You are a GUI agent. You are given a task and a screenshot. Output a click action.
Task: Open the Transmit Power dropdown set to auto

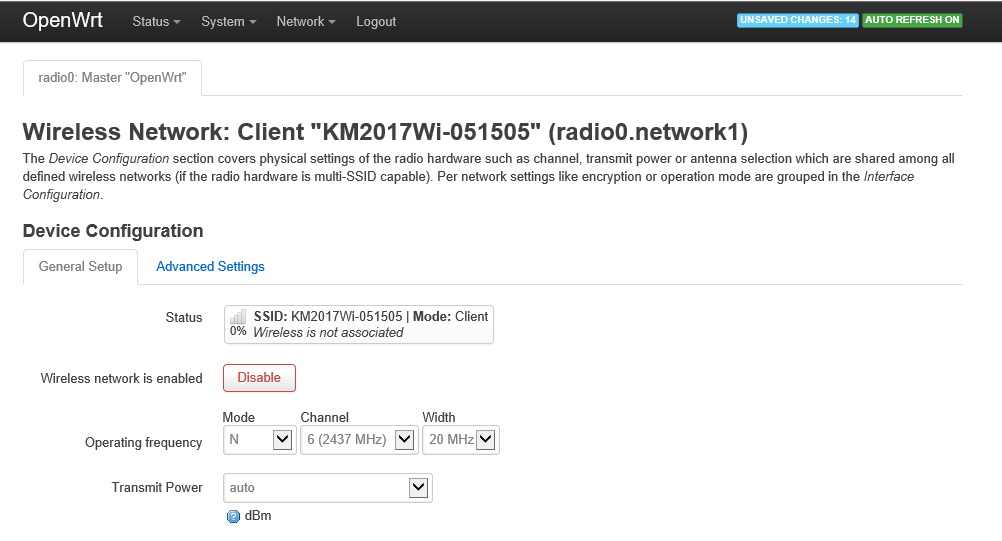[328, 487]
